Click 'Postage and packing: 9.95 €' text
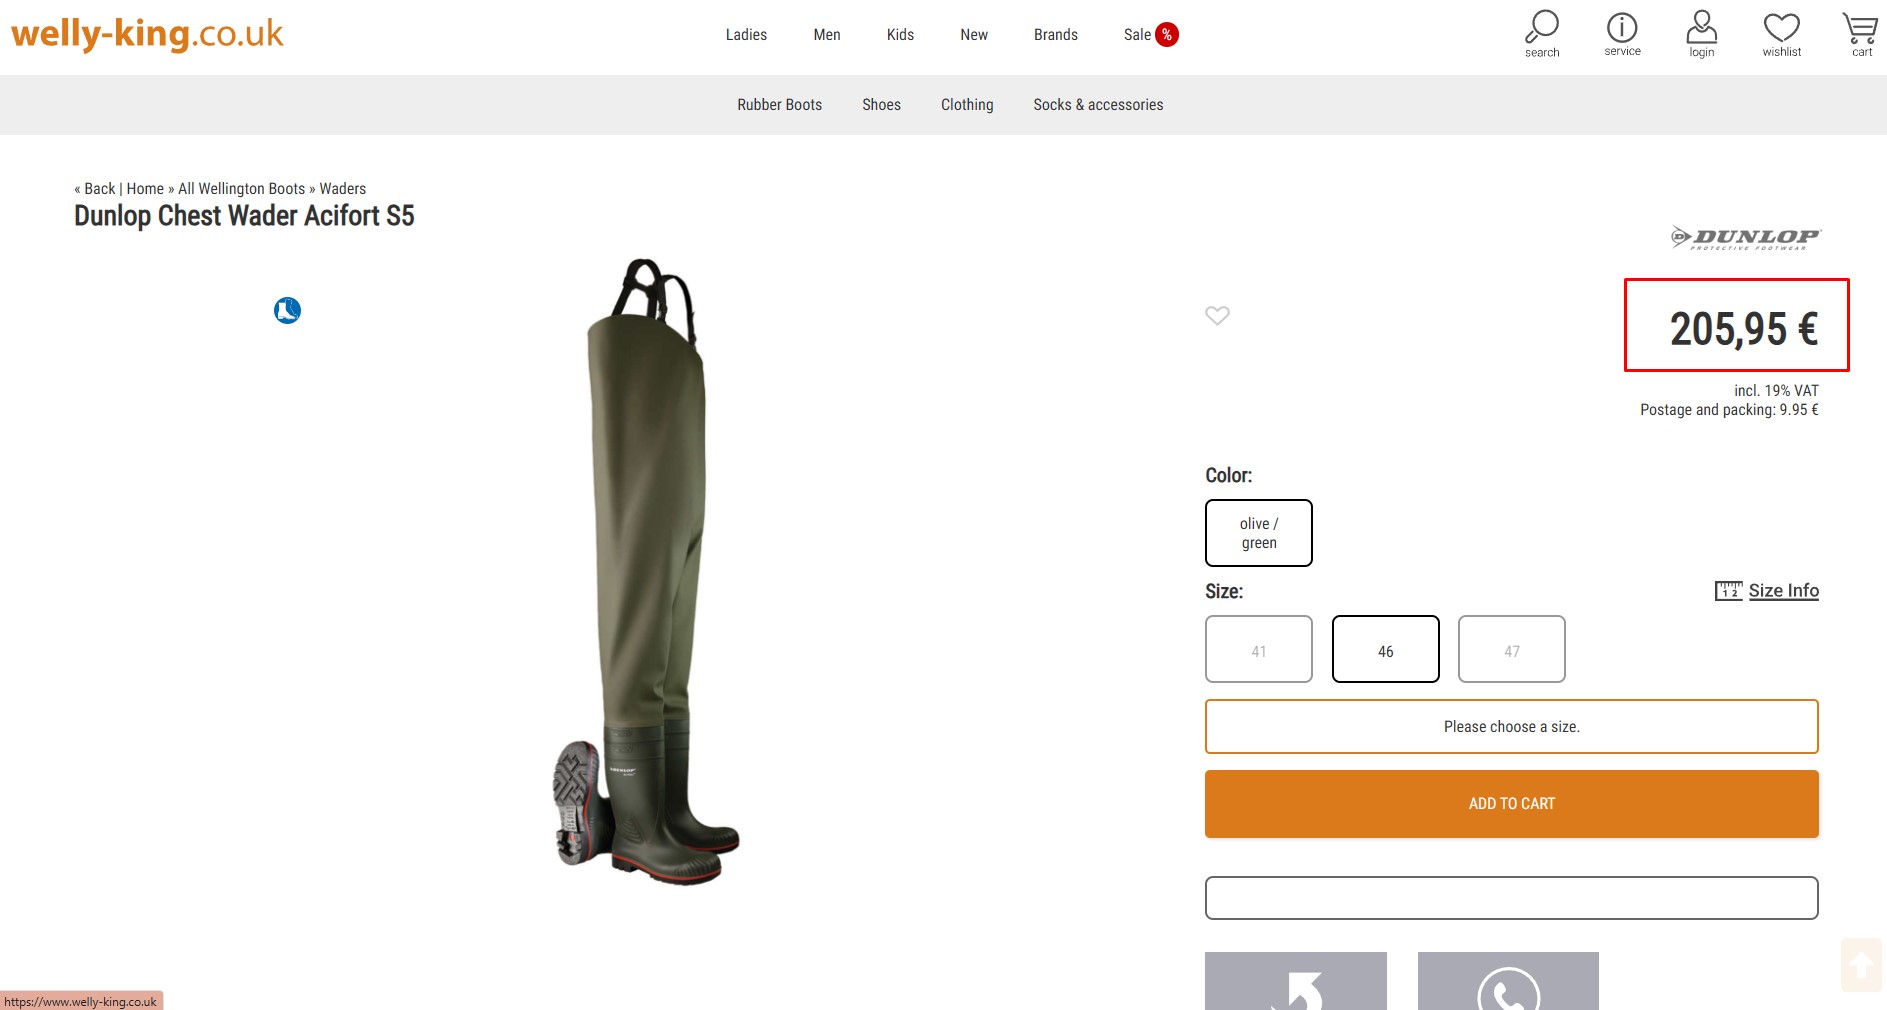 [x=1729, y=410]
